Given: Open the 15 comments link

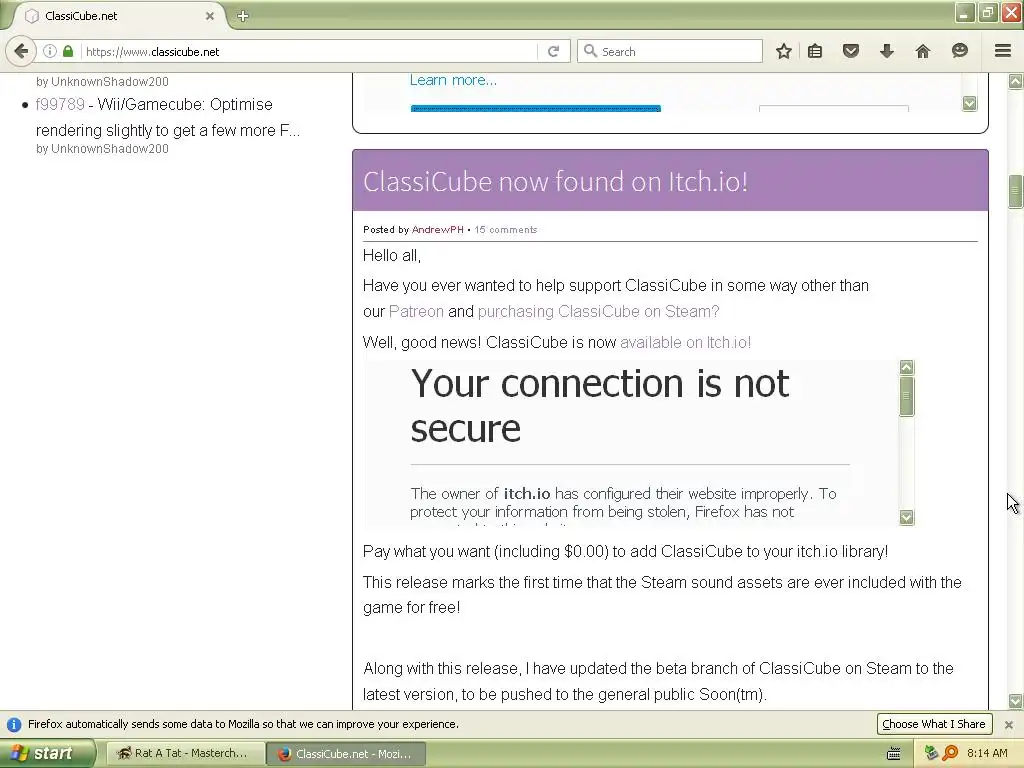Looking at the screenshot, I should point(505,230).
